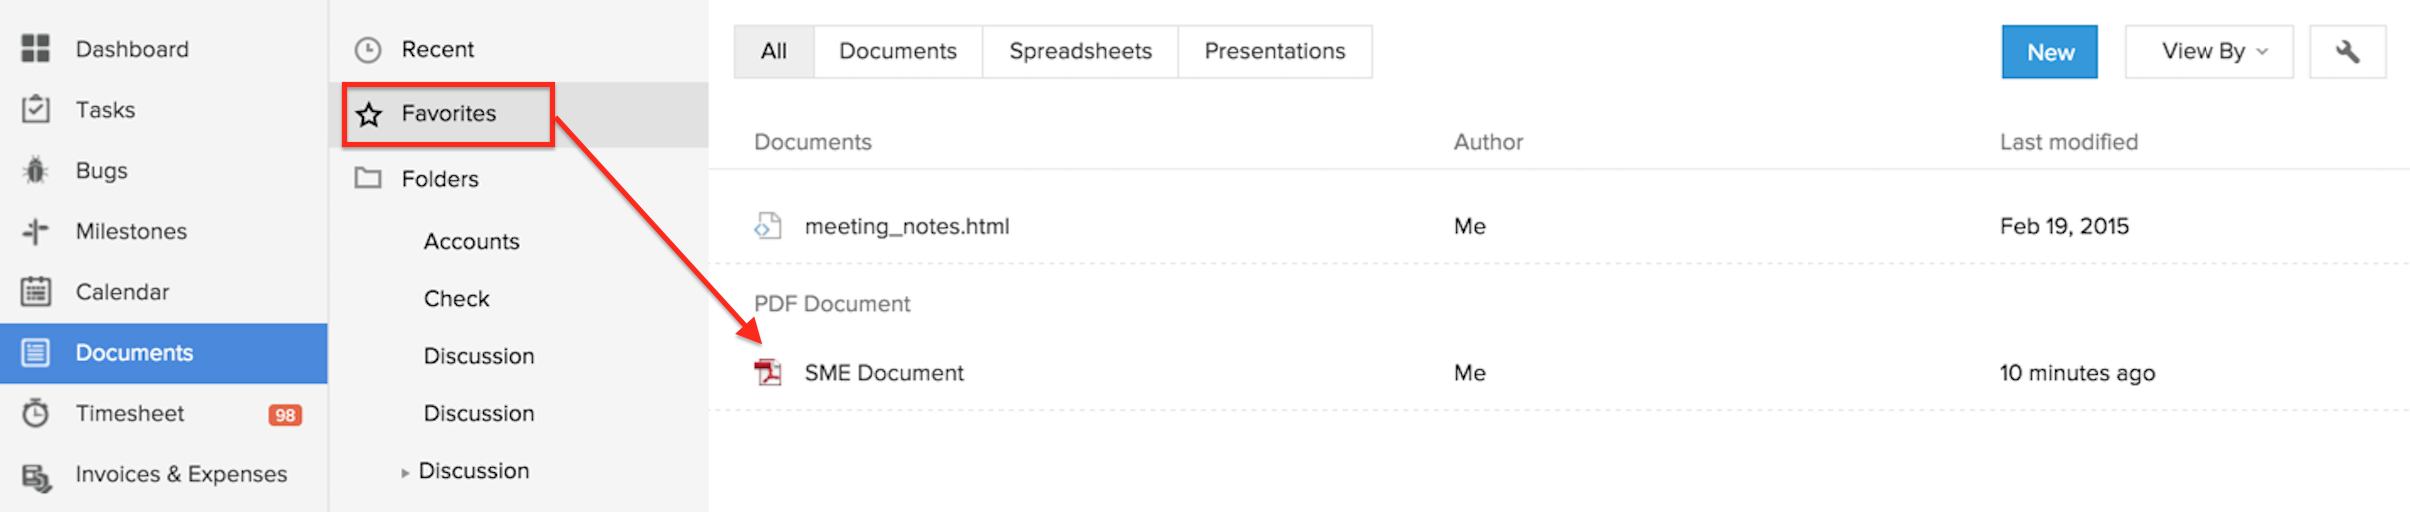Click the Favorites star icon
This screenshot has width=2410, height=512.
[x=369, y=114]
